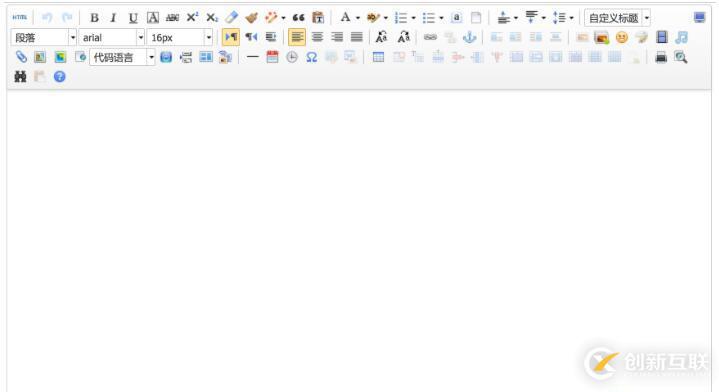The image size is (719, 392).
Task: Toggle subscript X₂ formatting
Action: coord(212,17)
